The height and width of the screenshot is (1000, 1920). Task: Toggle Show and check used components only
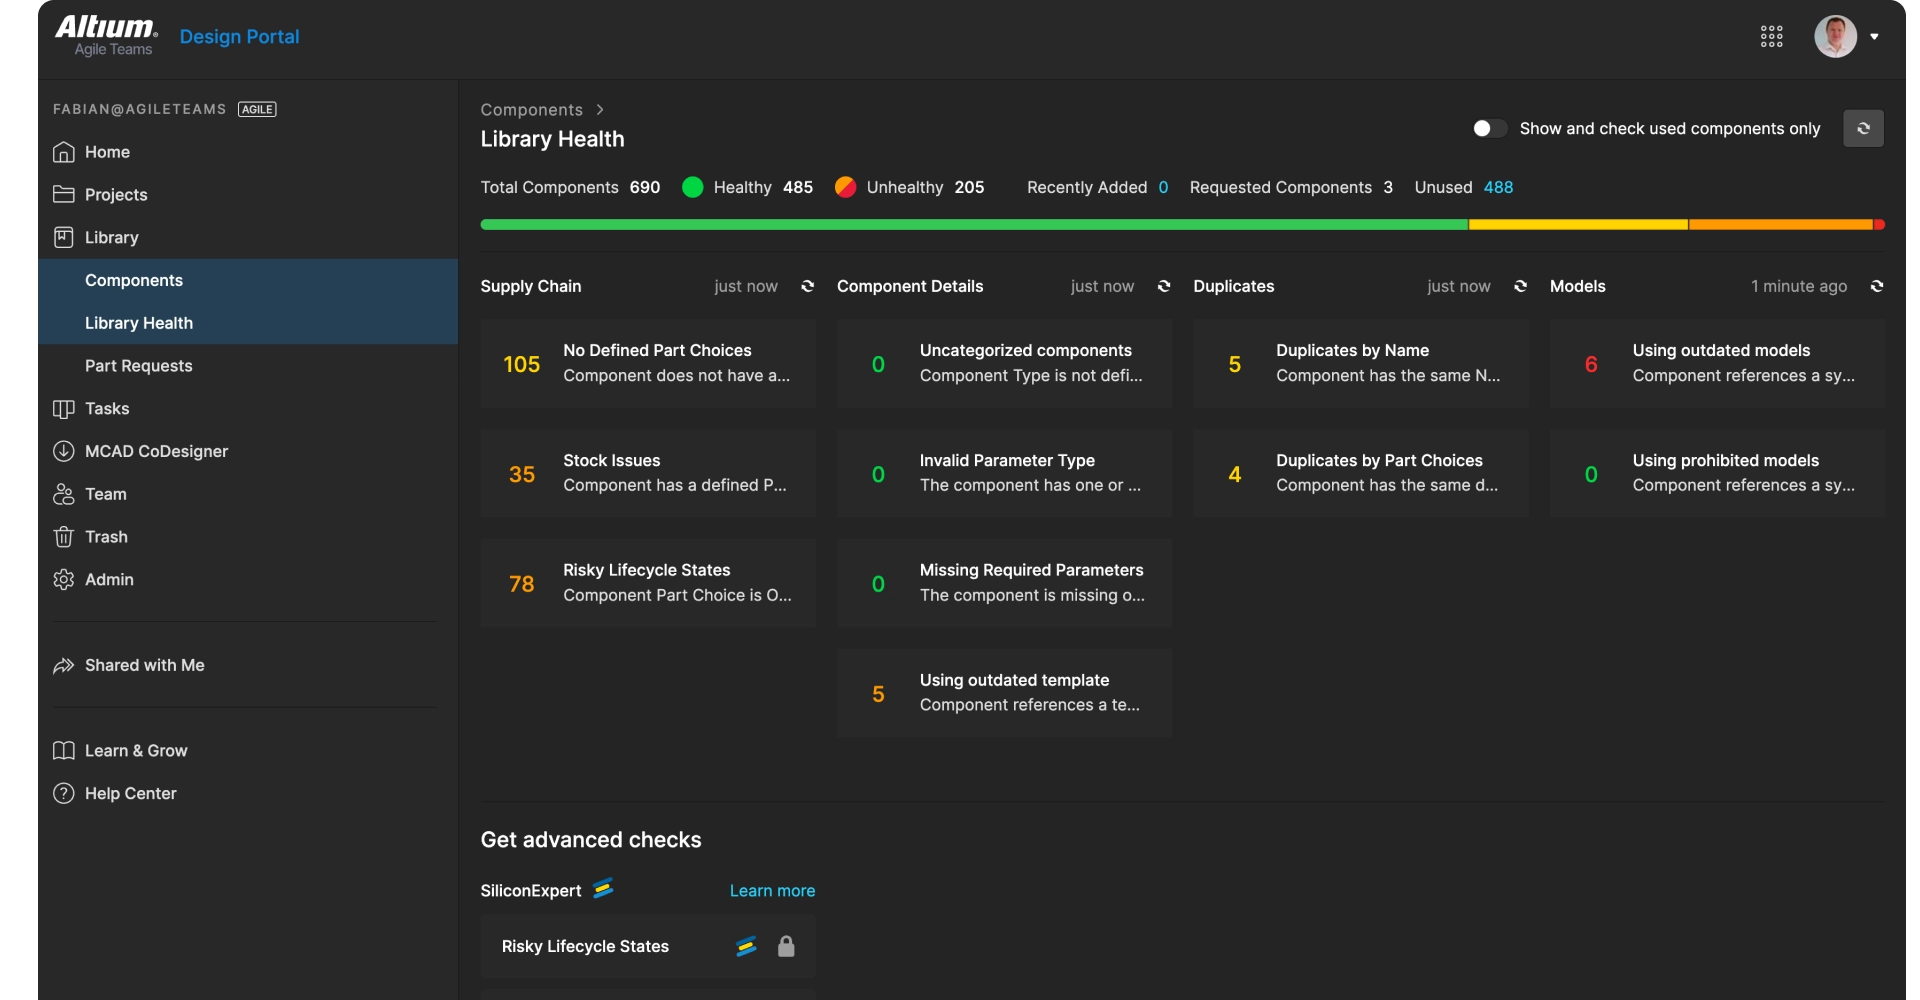pos(1489,128)
